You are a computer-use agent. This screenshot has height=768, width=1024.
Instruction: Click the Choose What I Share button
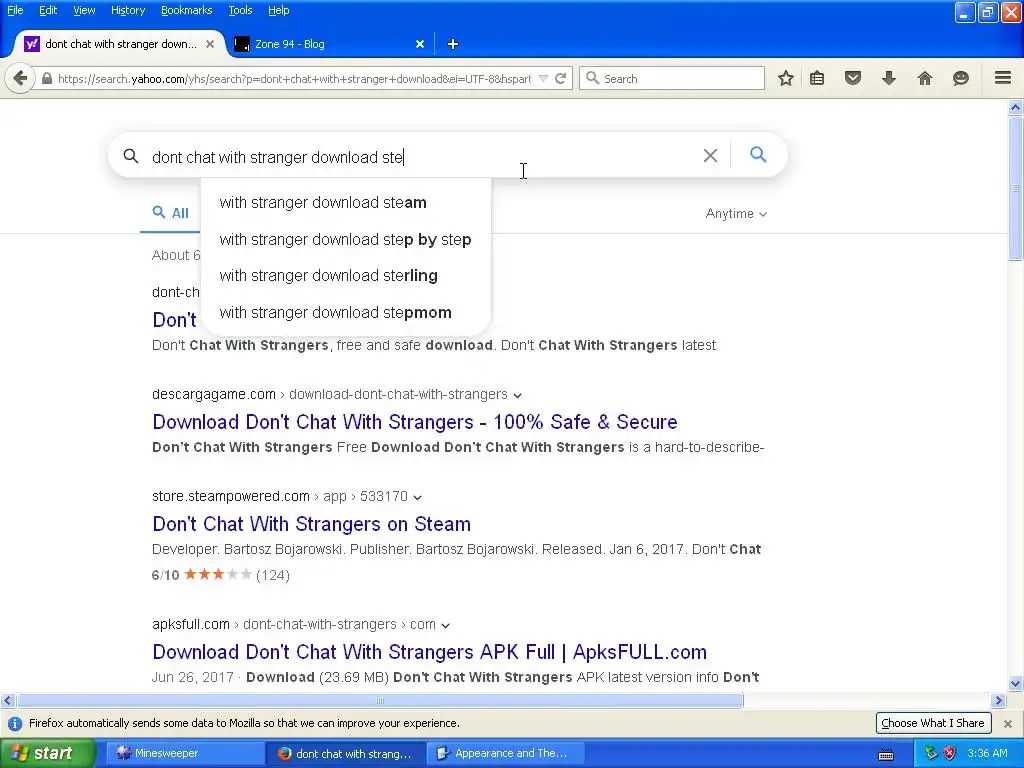(x=933, y=723)
